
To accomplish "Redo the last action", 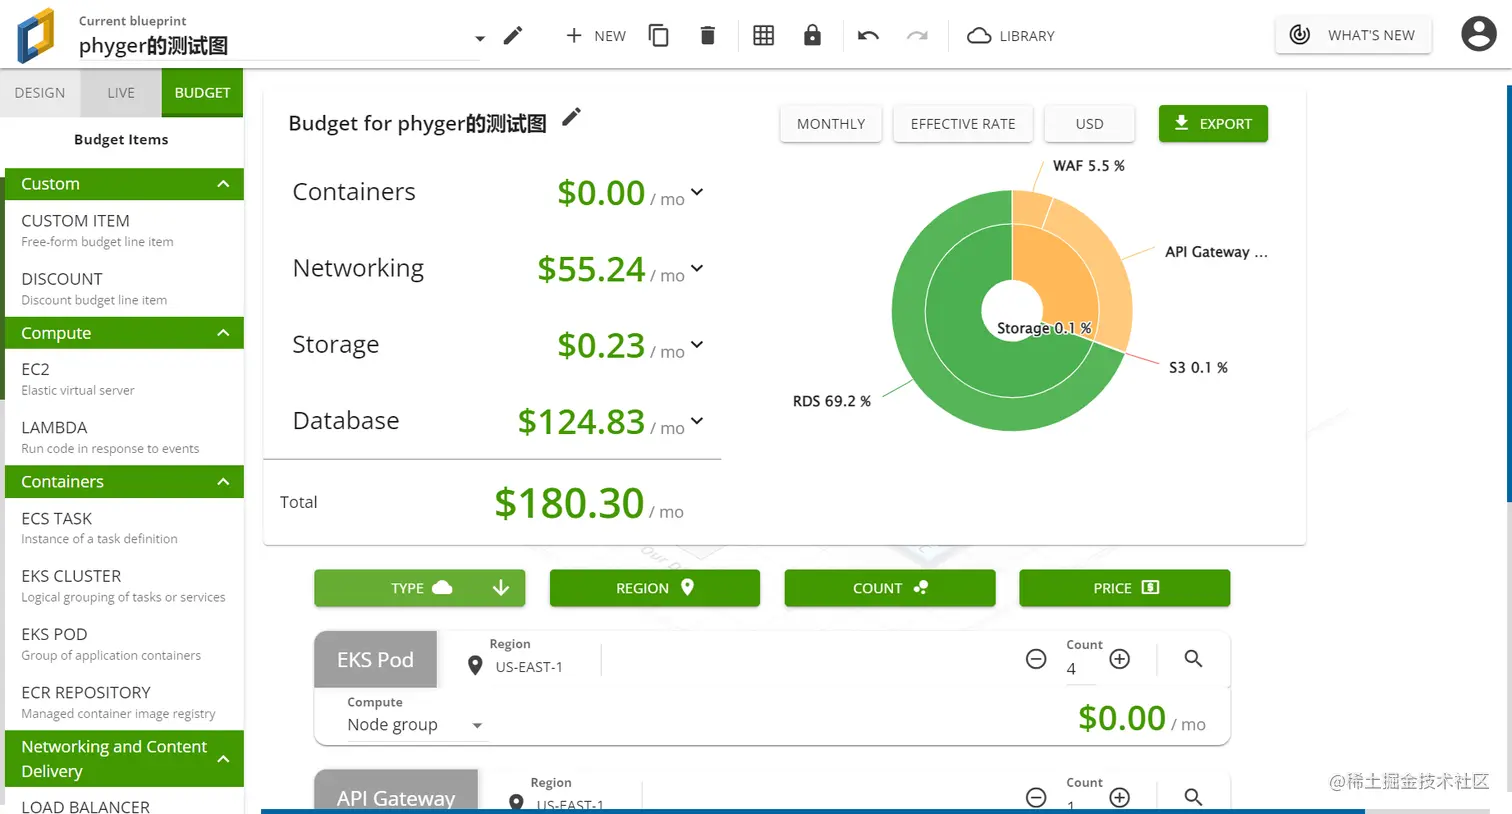I will tap(917, 36).
